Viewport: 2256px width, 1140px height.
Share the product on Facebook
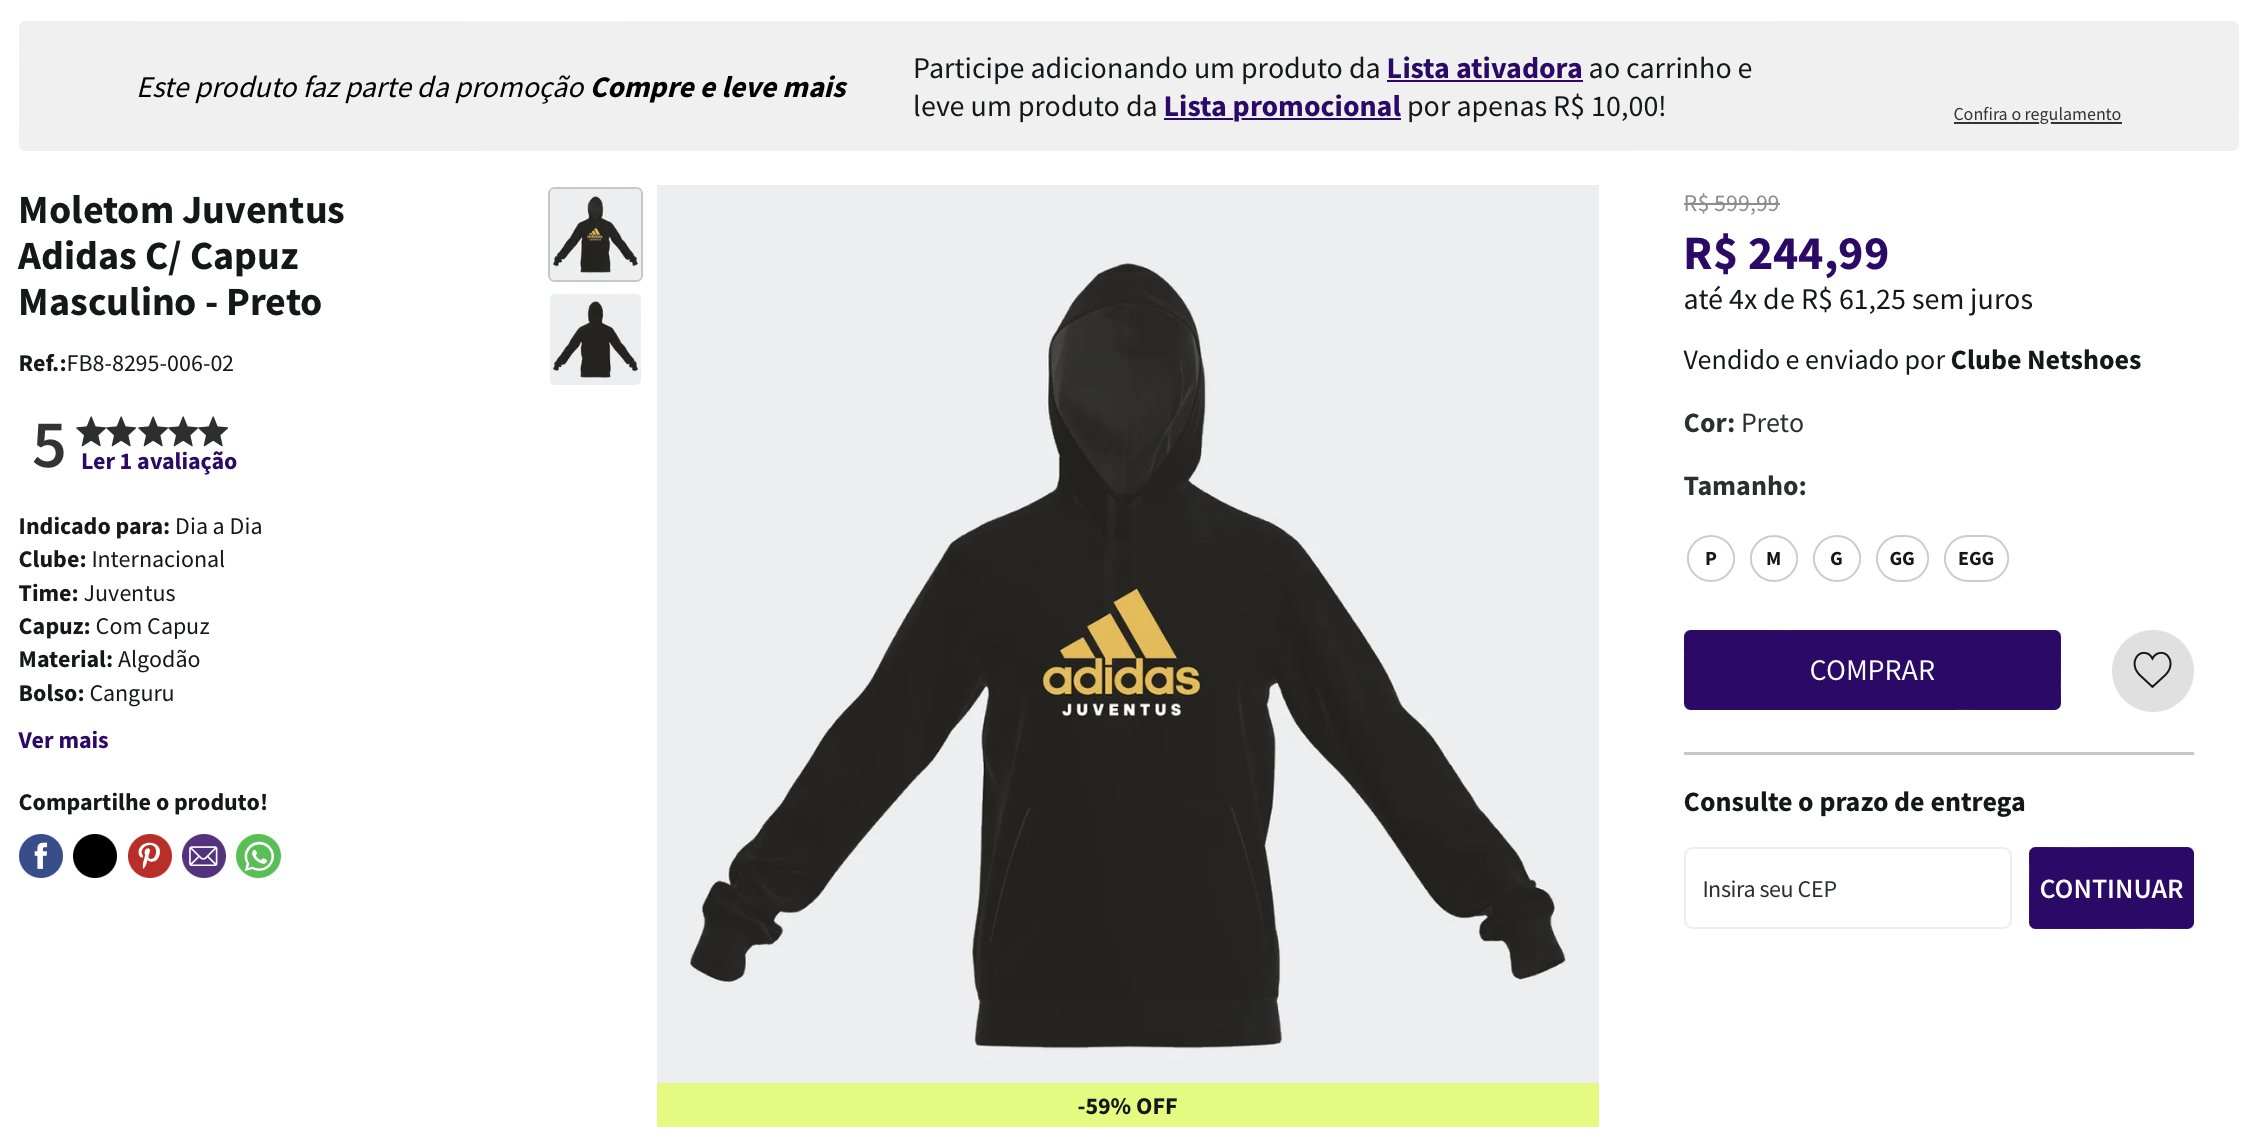coord(41,856)
